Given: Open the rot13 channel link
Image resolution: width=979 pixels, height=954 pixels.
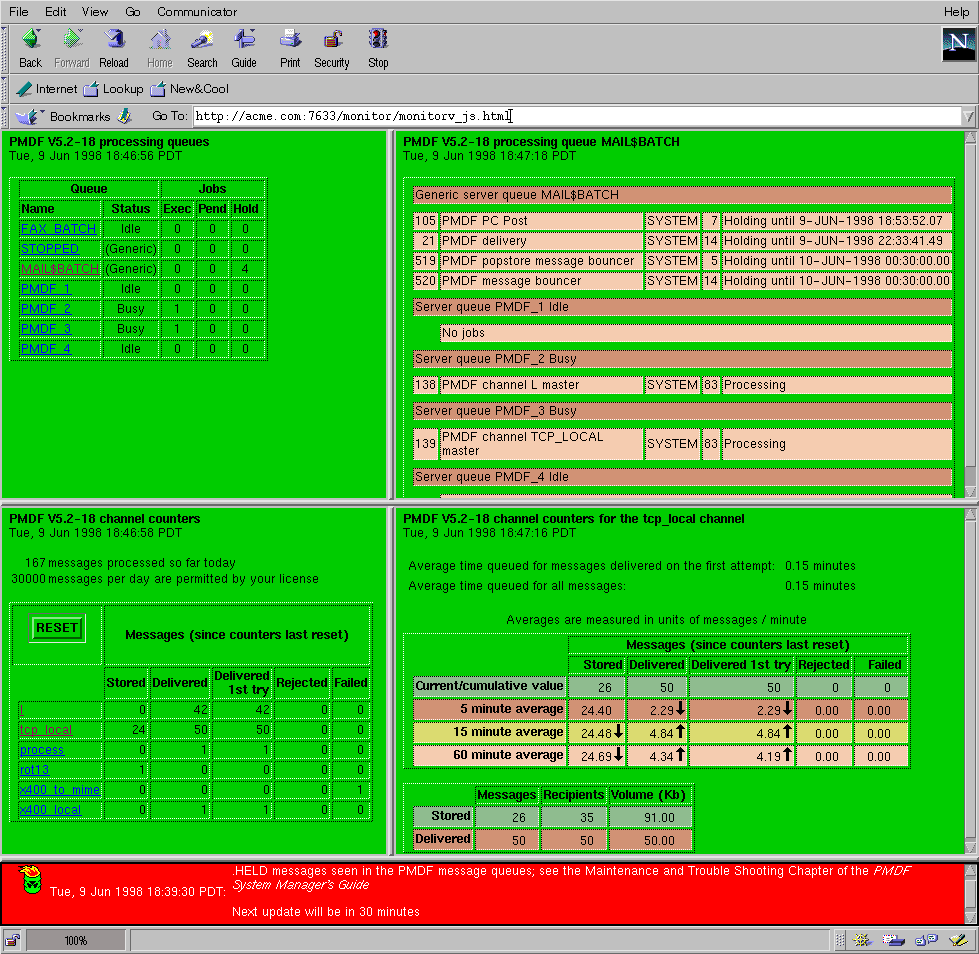Looking at the screenshot, I should (34, 769).
